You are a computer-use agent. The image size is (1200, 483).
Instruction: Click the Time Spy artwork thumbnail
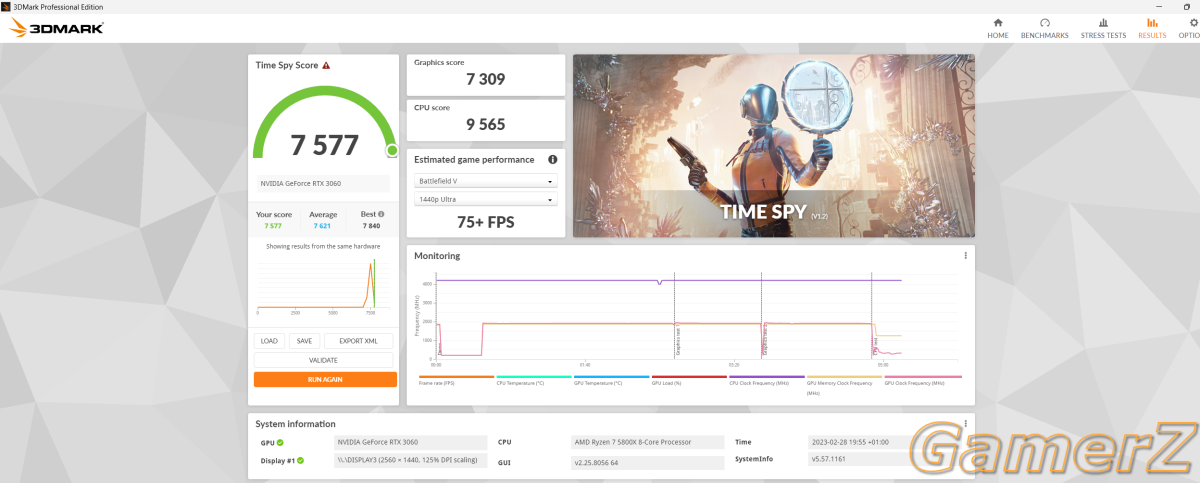coord(774,146)
